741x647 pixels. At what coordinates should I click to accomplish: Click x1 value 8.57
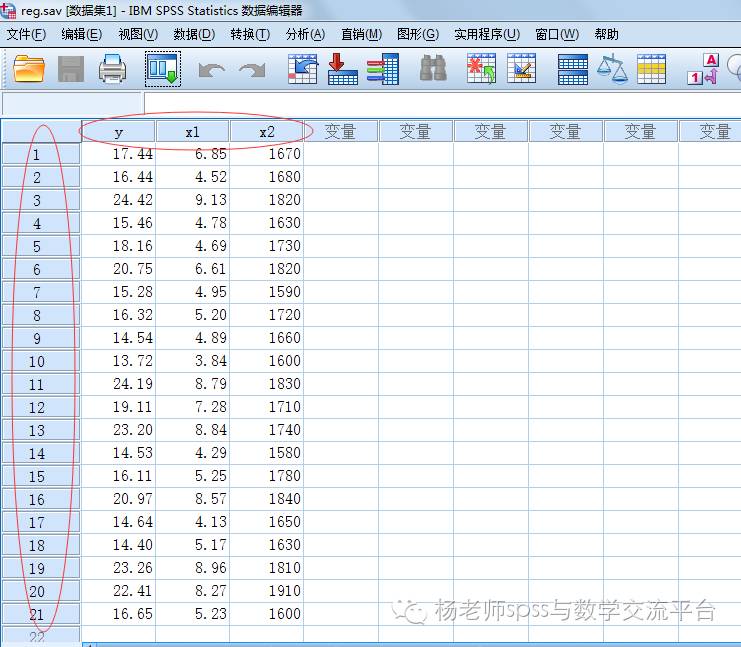(x=193, y=499)
